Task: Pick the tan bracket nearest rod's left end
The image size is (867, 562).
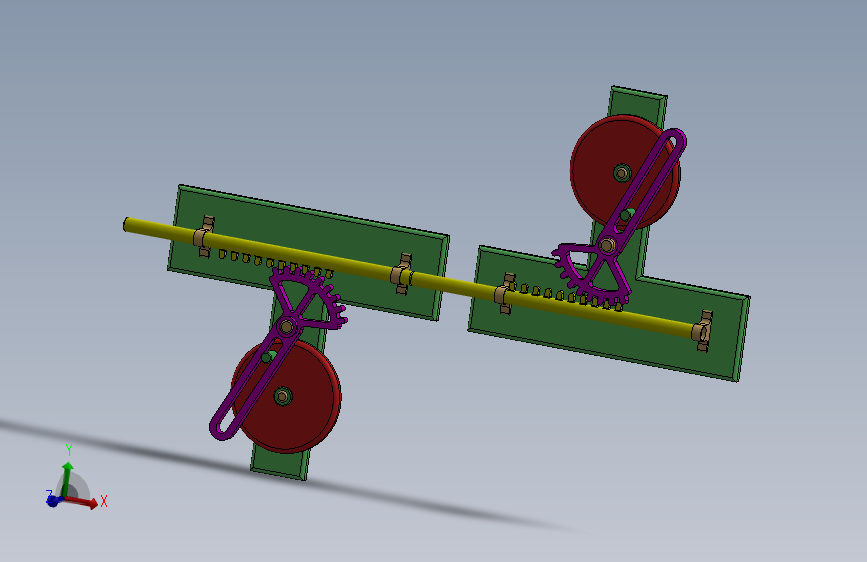Action: (203, 237)
